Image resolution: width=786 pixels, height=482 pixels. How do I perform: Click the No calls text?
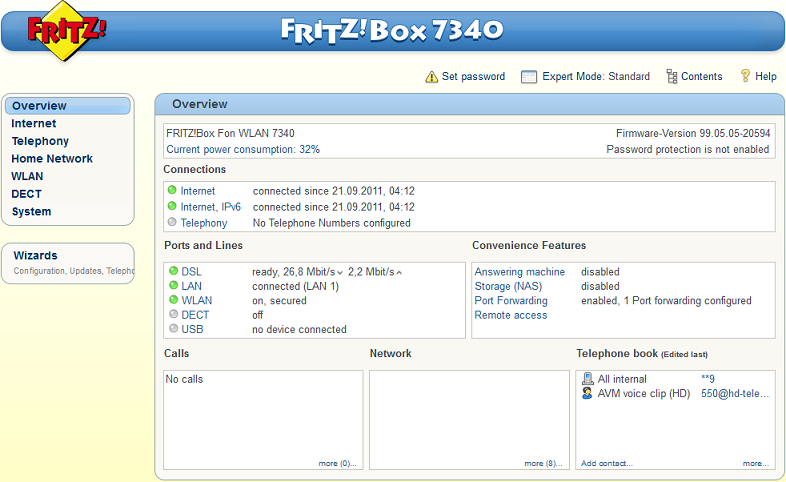pyautogui.click(x=184, y=379)
